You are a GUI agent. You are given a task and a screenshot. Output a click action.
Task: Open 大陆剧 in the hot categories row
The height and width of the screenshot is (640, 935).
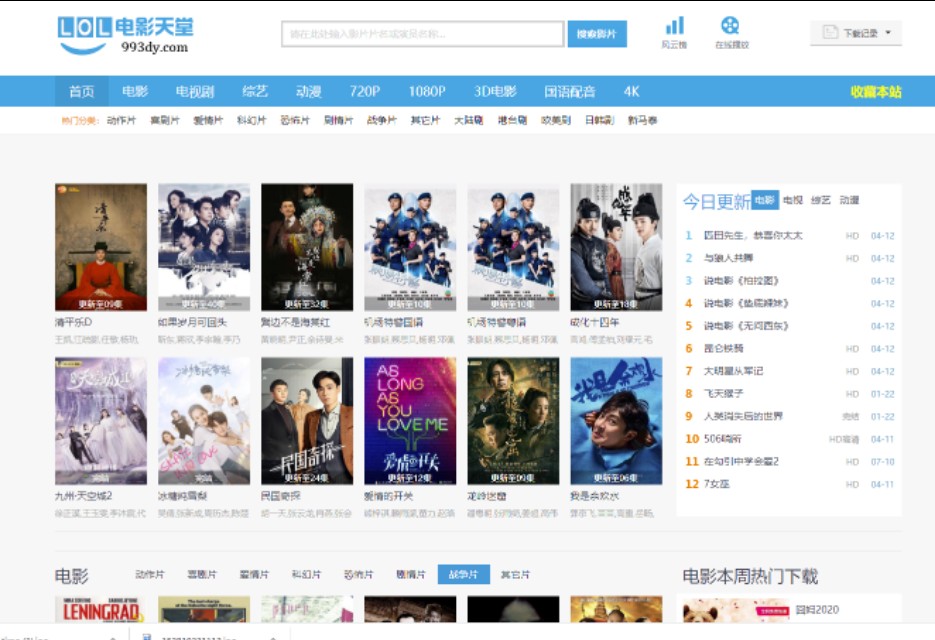click(469, 120)
